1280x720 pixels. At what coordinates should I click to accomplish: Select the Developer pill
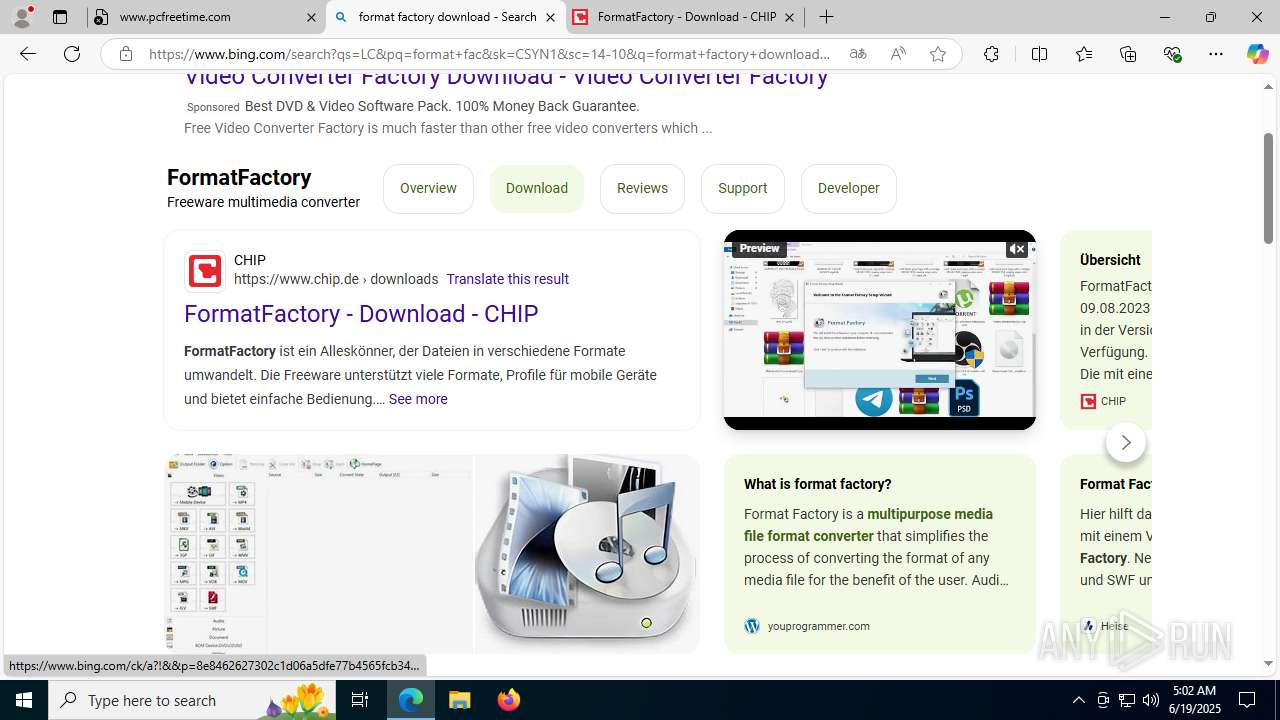coord(849,188)
